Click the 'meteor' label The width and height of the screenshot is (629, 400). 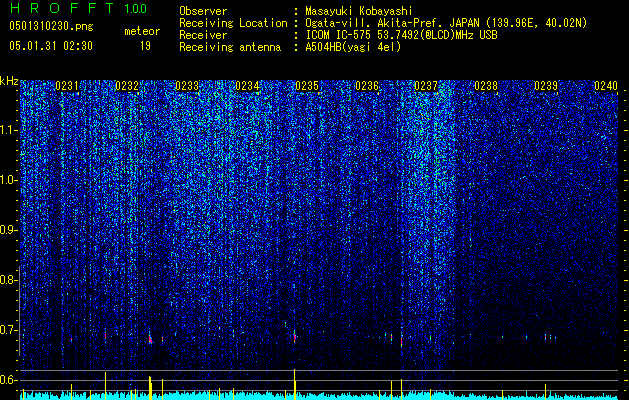click(x=142, y=31)
